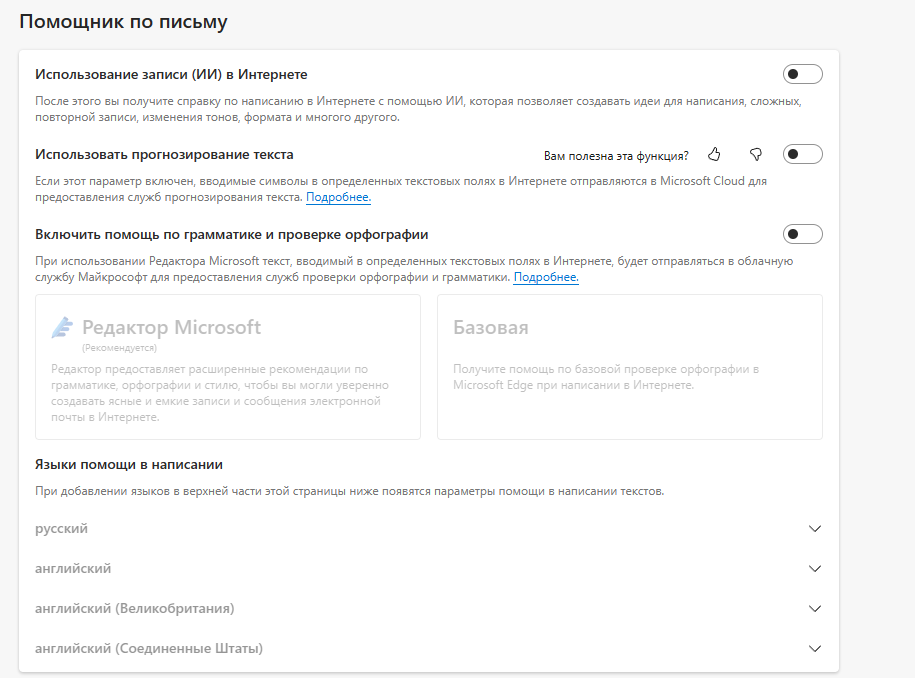This screenshot has width=915, height=678.
Task: Click the 'Вам полезна эта функция?' text
Action: pyautogui.click(x=616, y=155)
